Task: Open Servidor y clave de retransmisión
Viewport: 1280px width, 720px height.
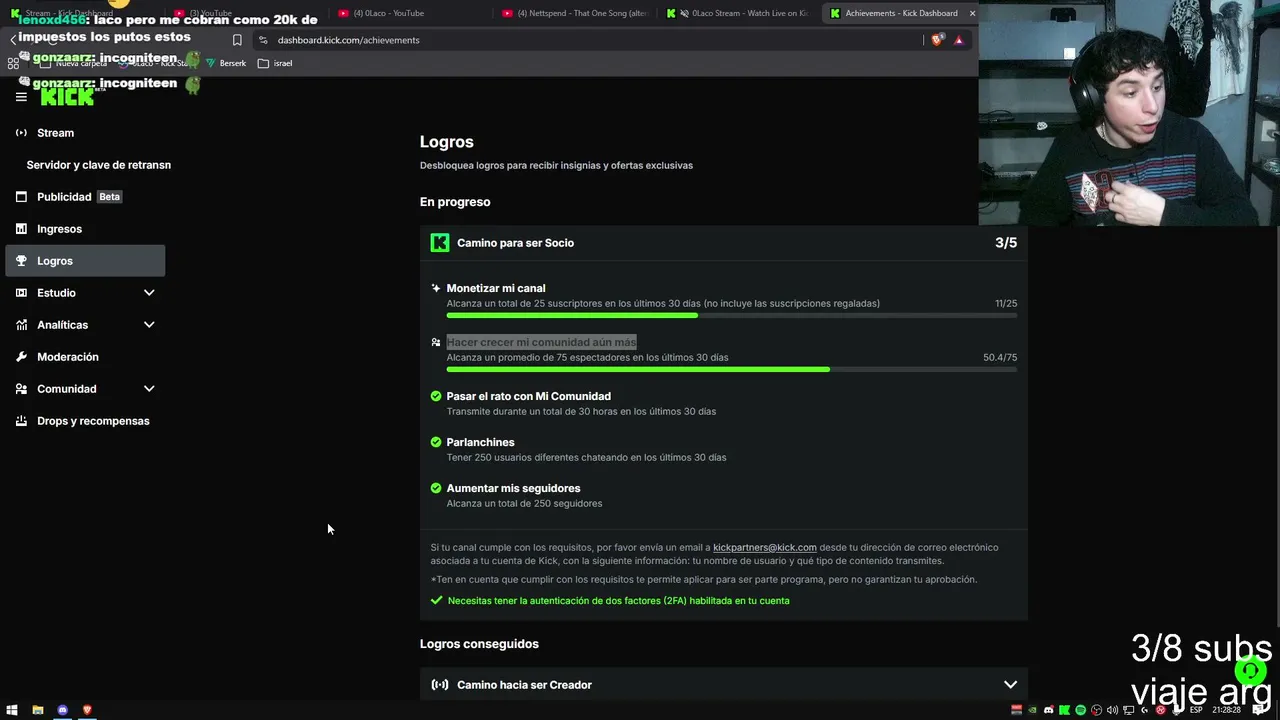Action: click(x=98, y=165)
